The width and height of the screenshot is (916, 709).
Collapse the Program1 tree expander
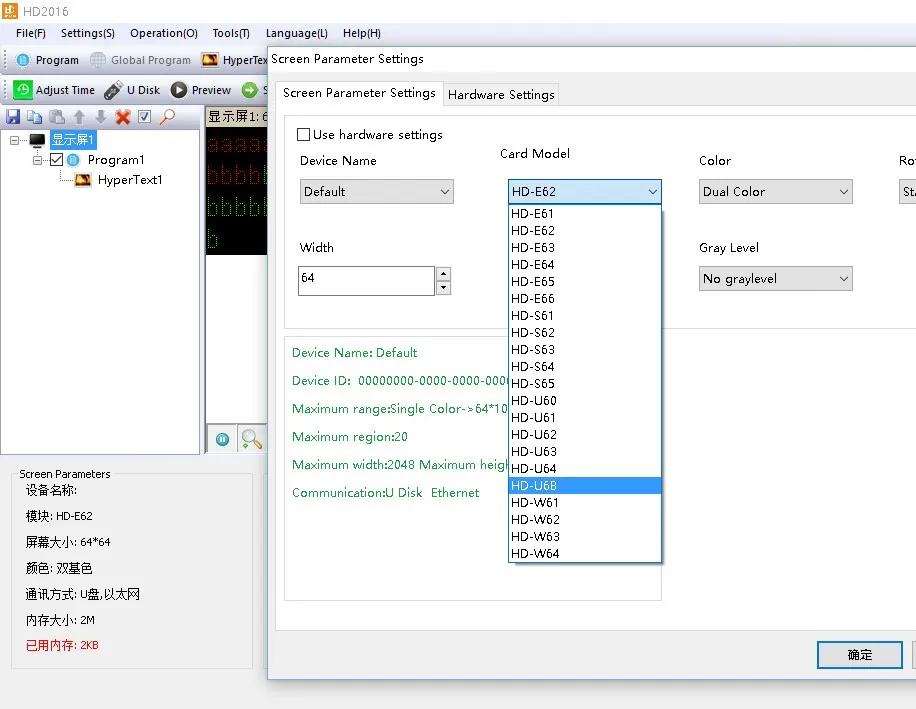37,160
